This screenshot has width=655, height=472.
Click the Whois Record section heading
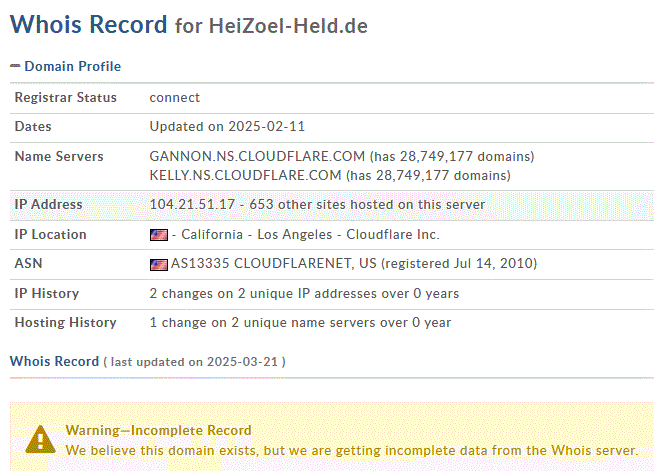coord(54,361)
